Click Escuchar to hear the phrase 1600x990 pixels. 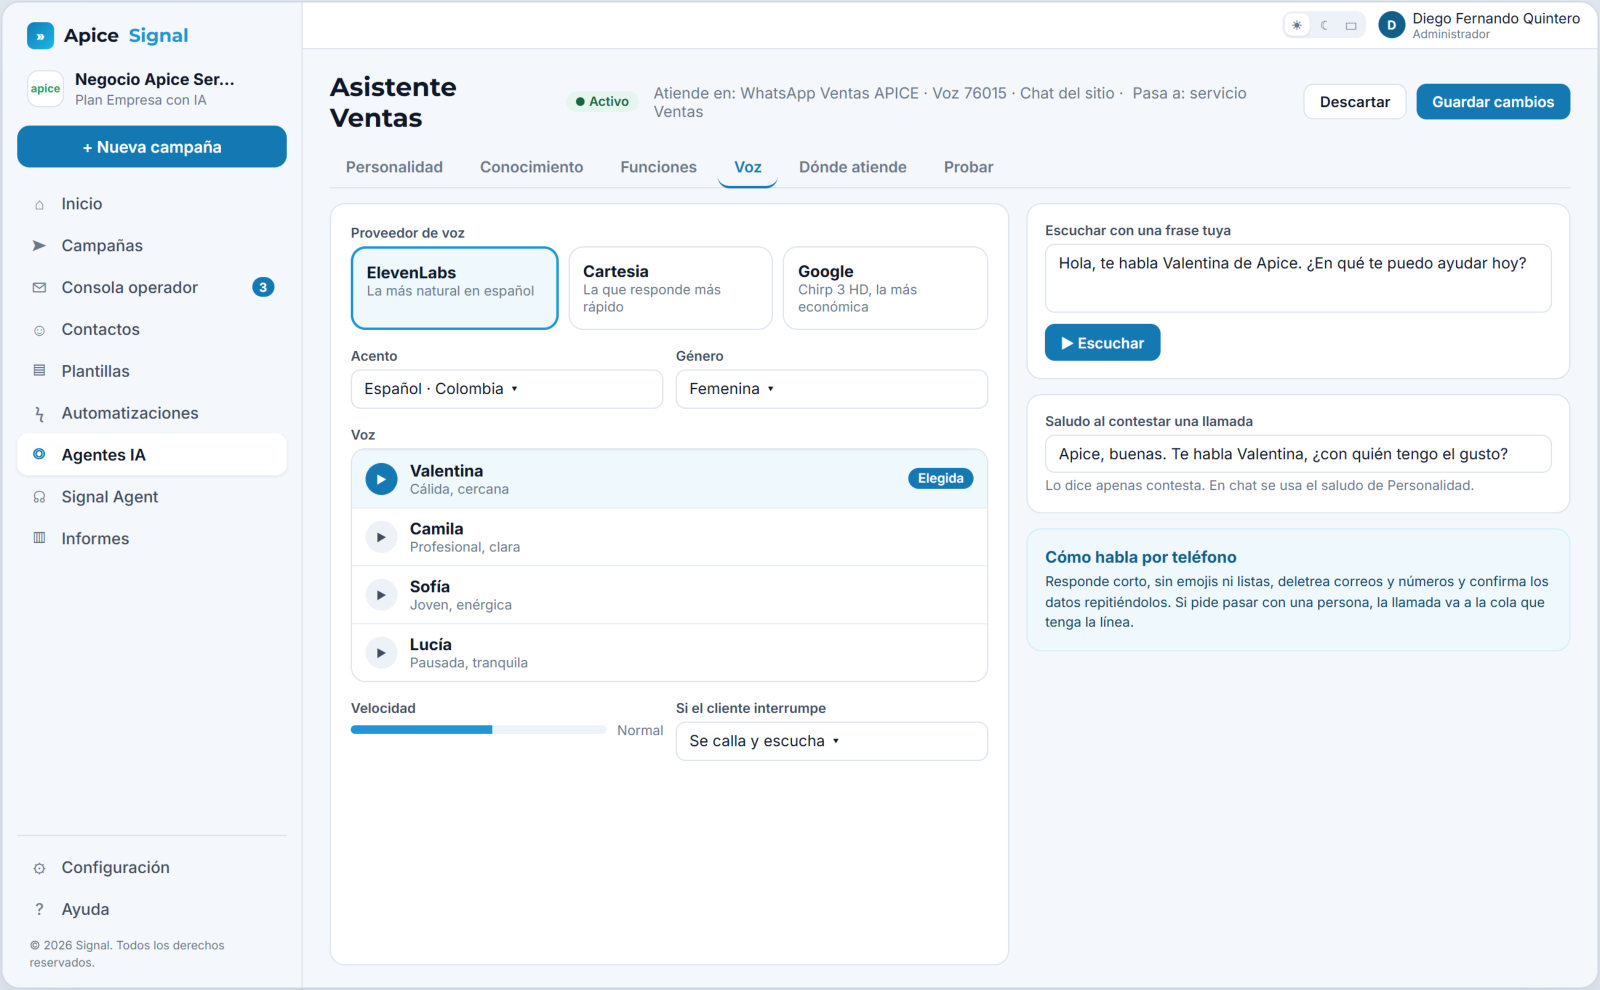tap(1102, 343)
